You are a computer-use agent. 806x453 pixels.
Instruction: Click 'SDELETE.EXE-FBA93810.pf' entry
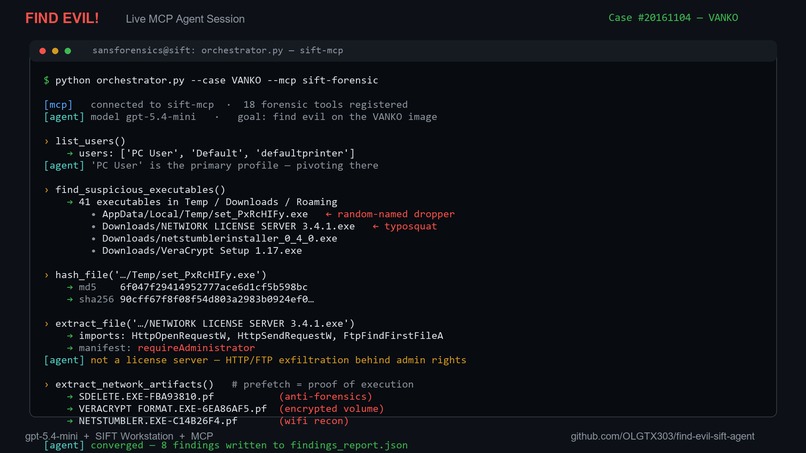[146, 396]
